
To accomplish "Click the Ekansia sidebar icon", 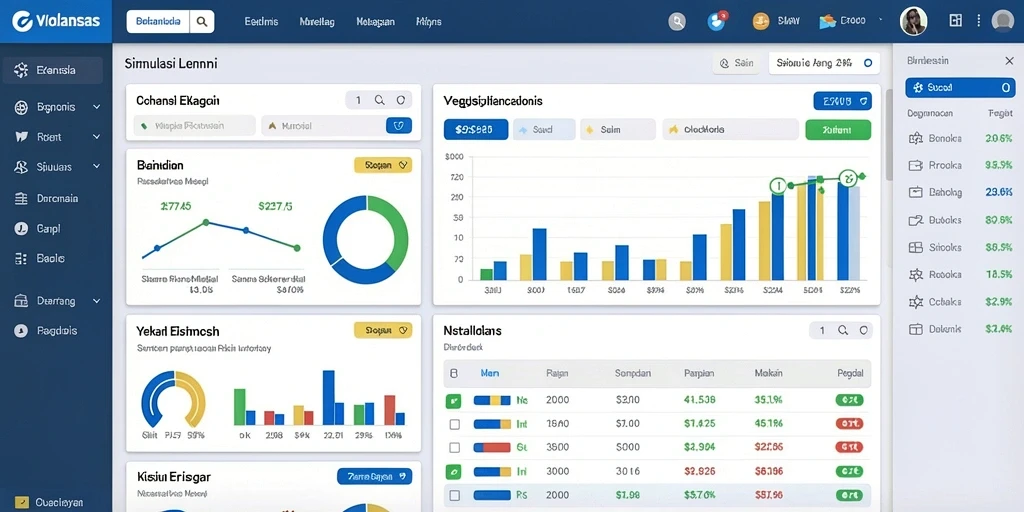I will (x=21, y=71).
